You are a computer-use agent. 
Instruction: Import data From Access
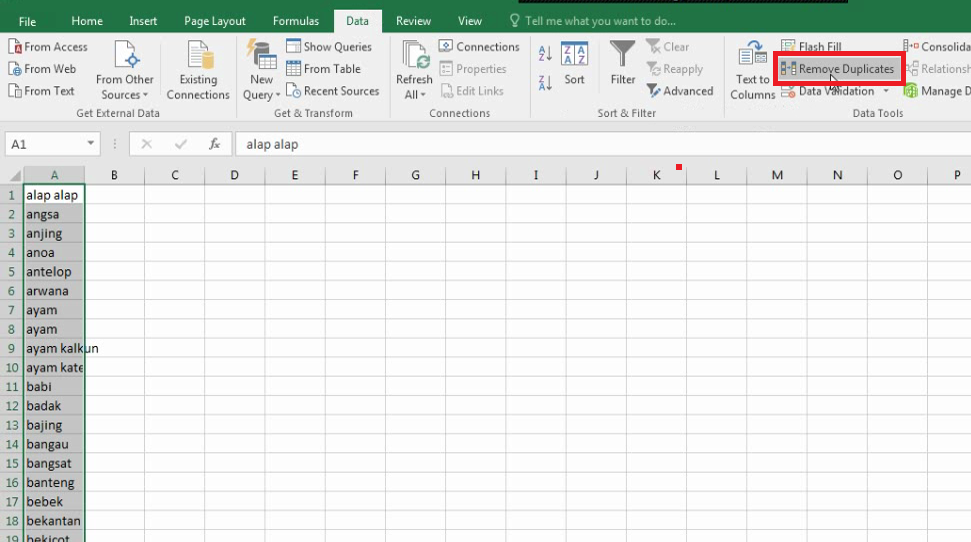coord(48,47)
